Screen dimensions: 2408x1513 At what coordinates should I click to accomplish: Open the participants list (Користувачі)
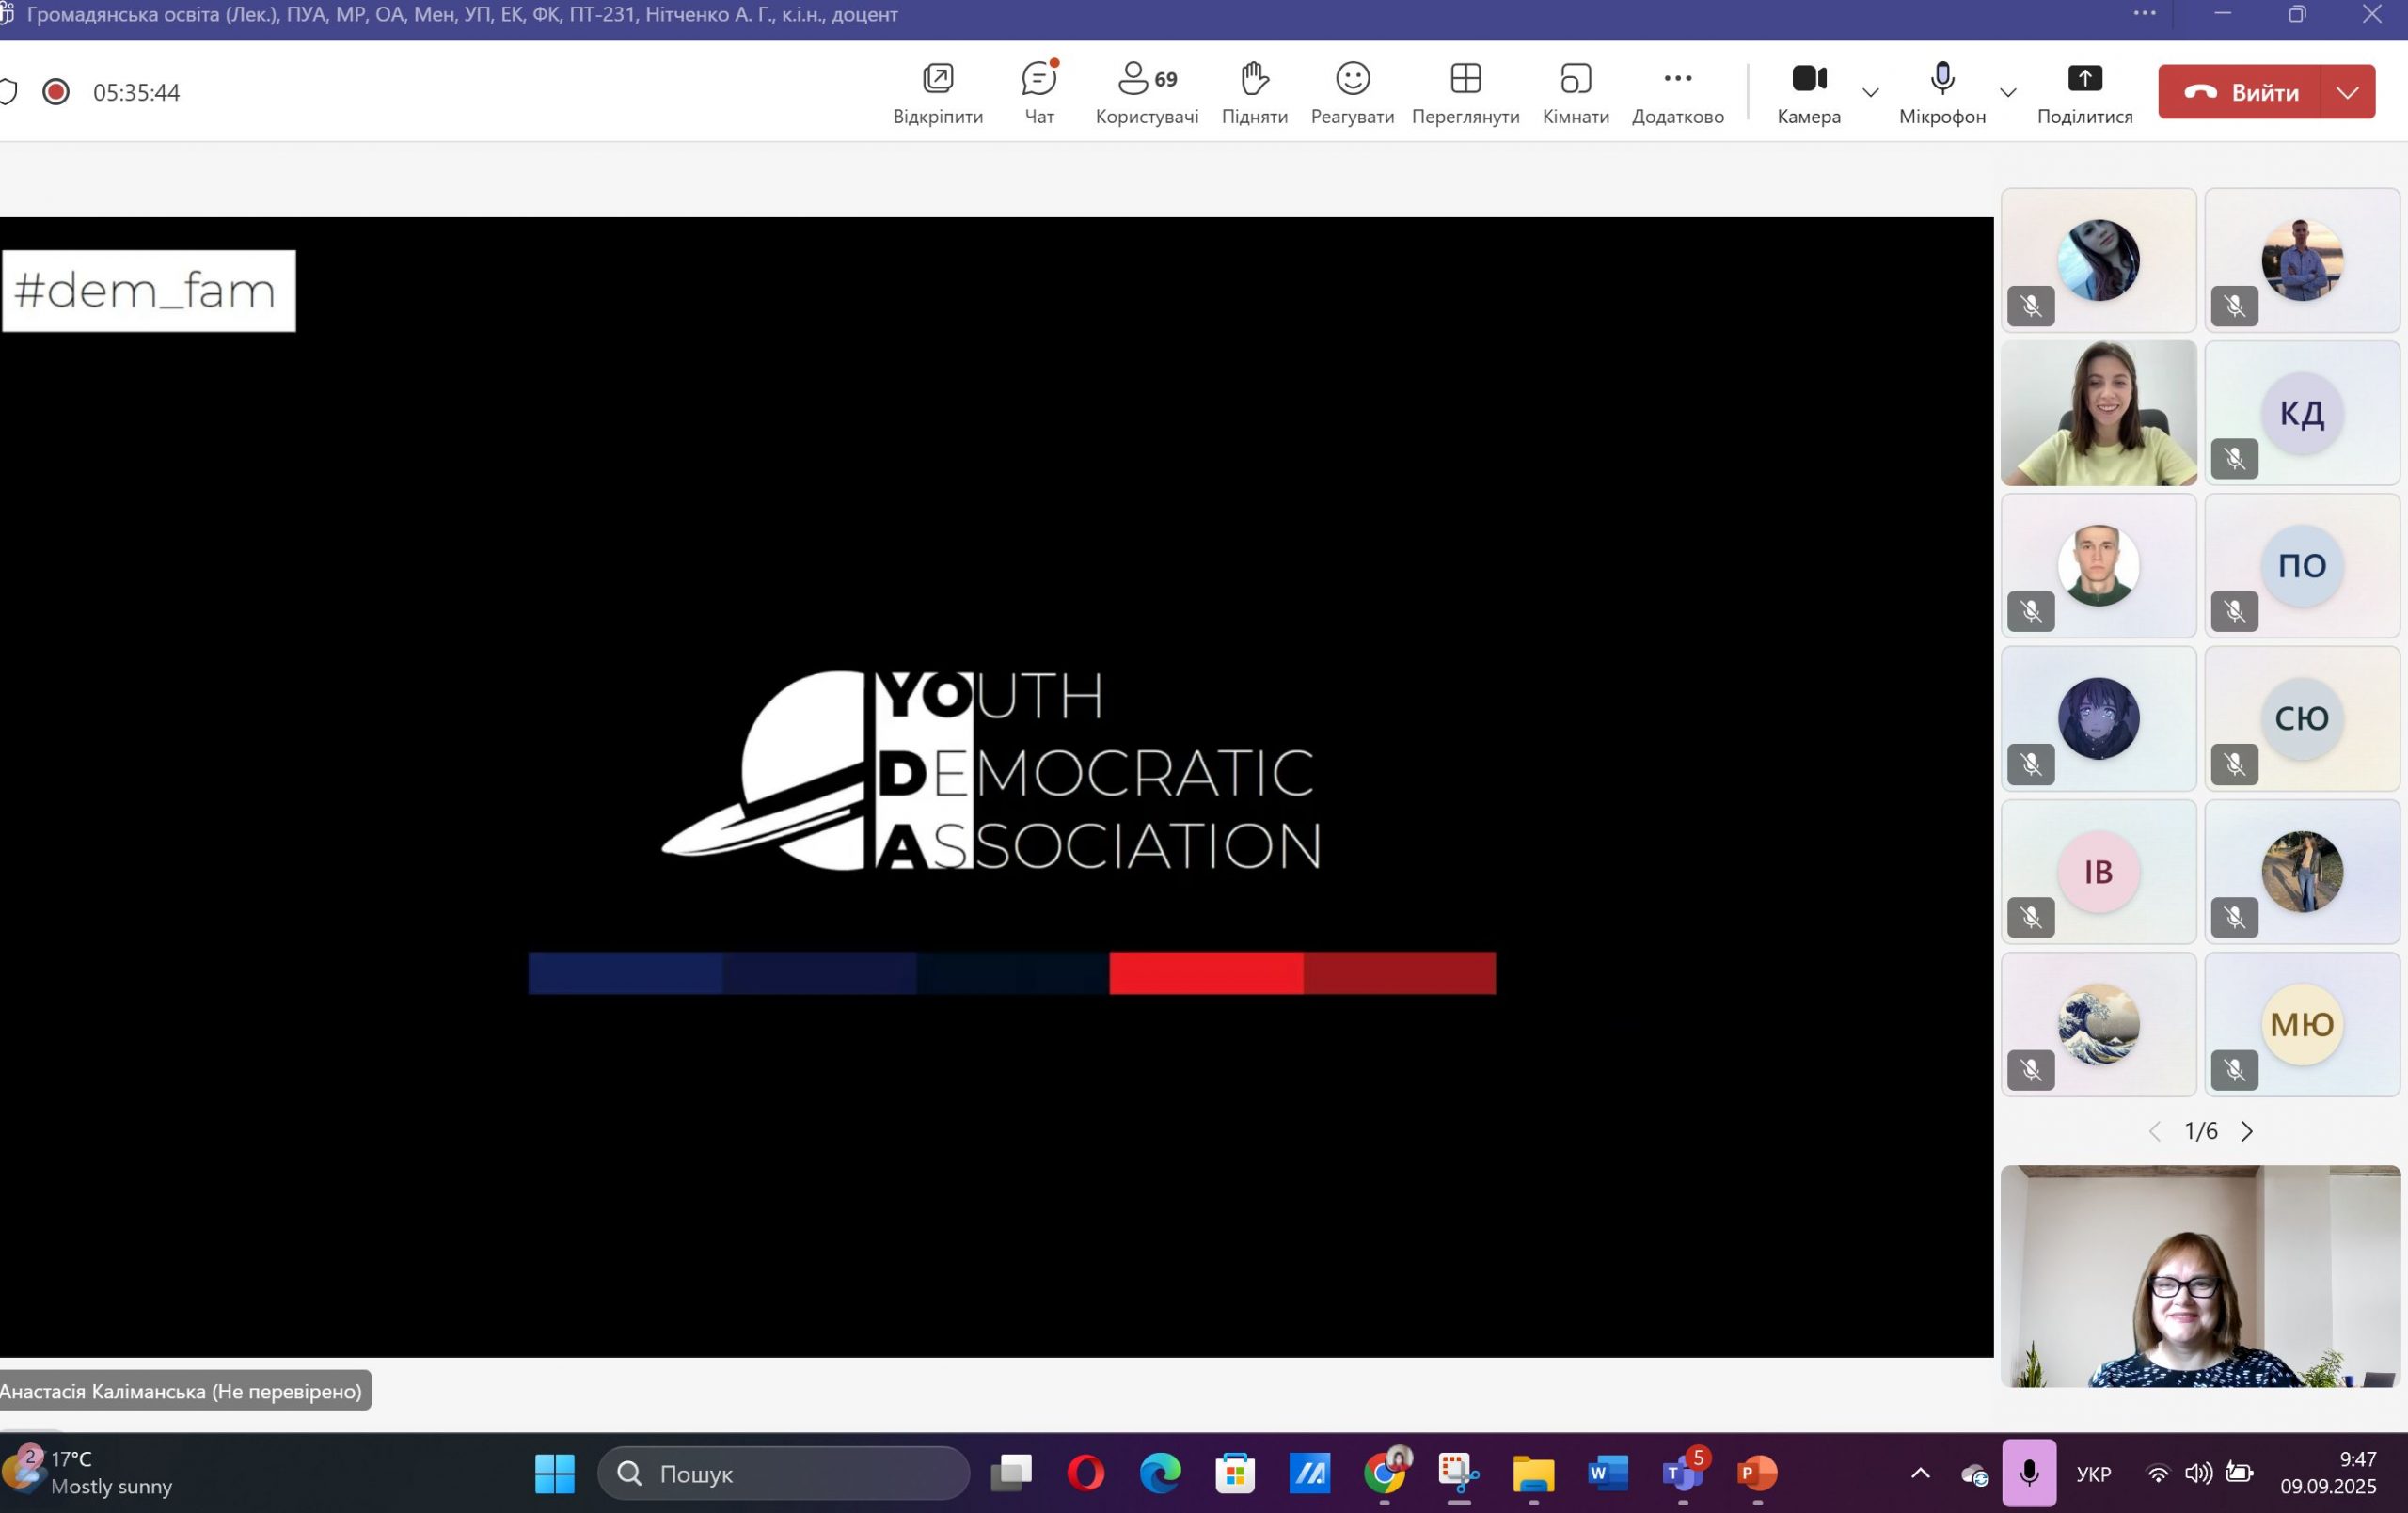click(x=1146, y=92)
